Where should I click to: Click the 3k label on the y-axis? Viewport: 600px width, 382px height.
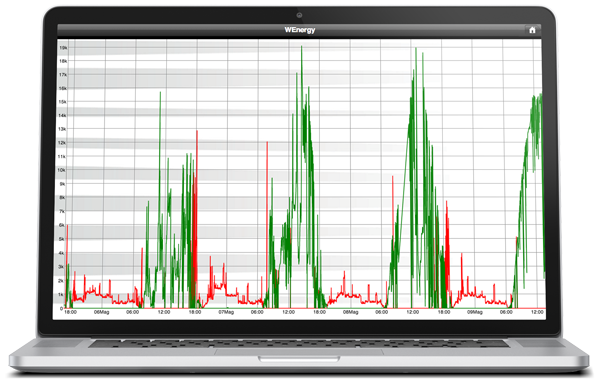[x=61, y=267]
